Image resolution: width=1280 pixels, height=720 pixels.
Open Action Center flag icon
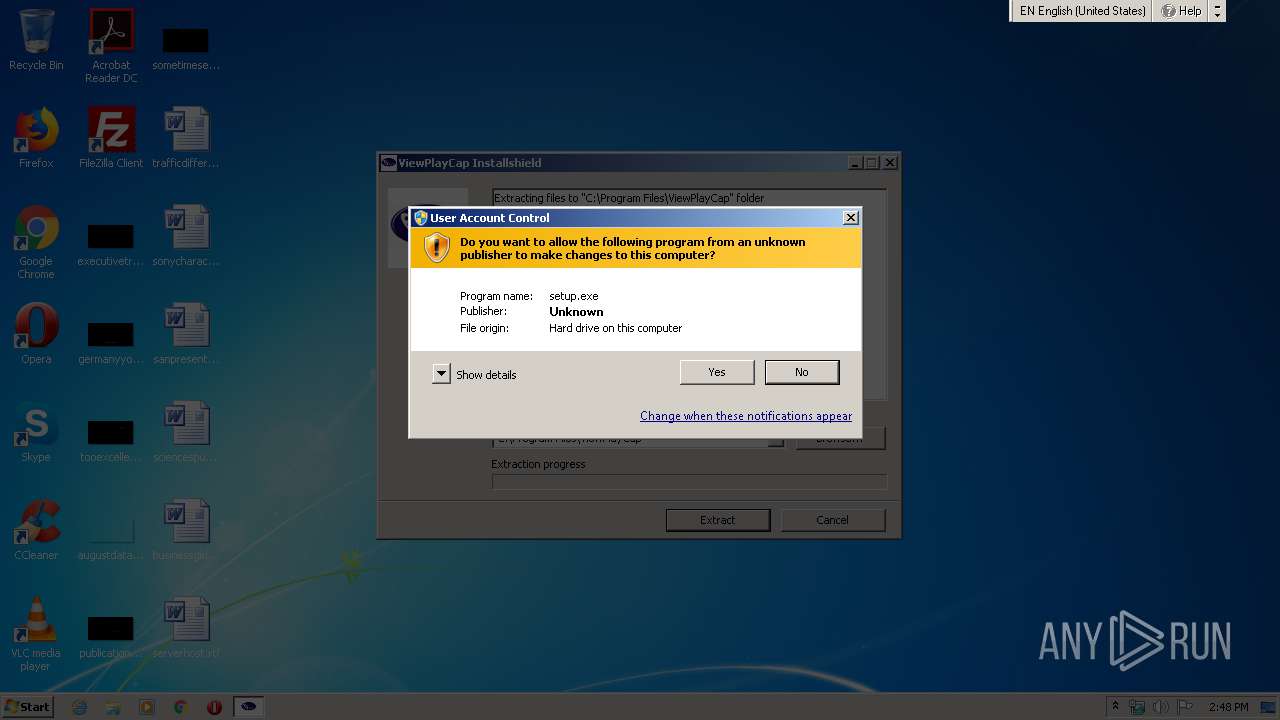coord(1186,707)
